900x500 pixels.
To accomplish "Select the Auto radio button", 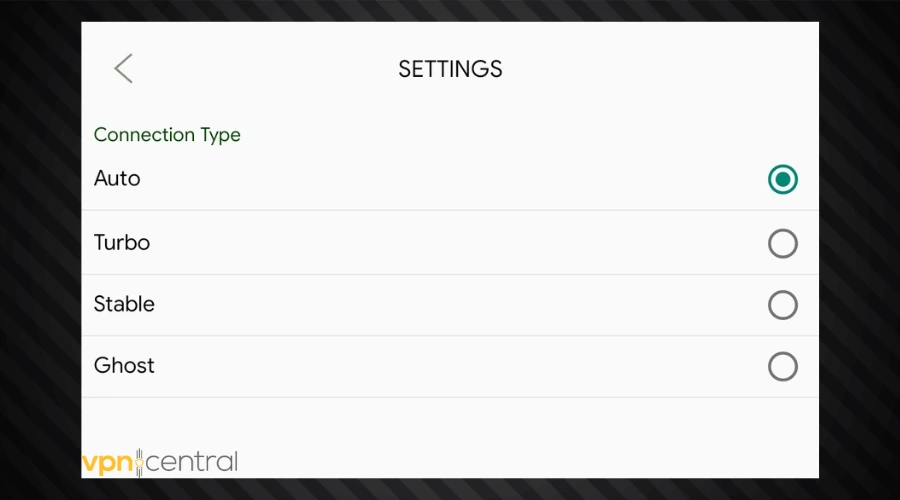I will pos(783,180).
